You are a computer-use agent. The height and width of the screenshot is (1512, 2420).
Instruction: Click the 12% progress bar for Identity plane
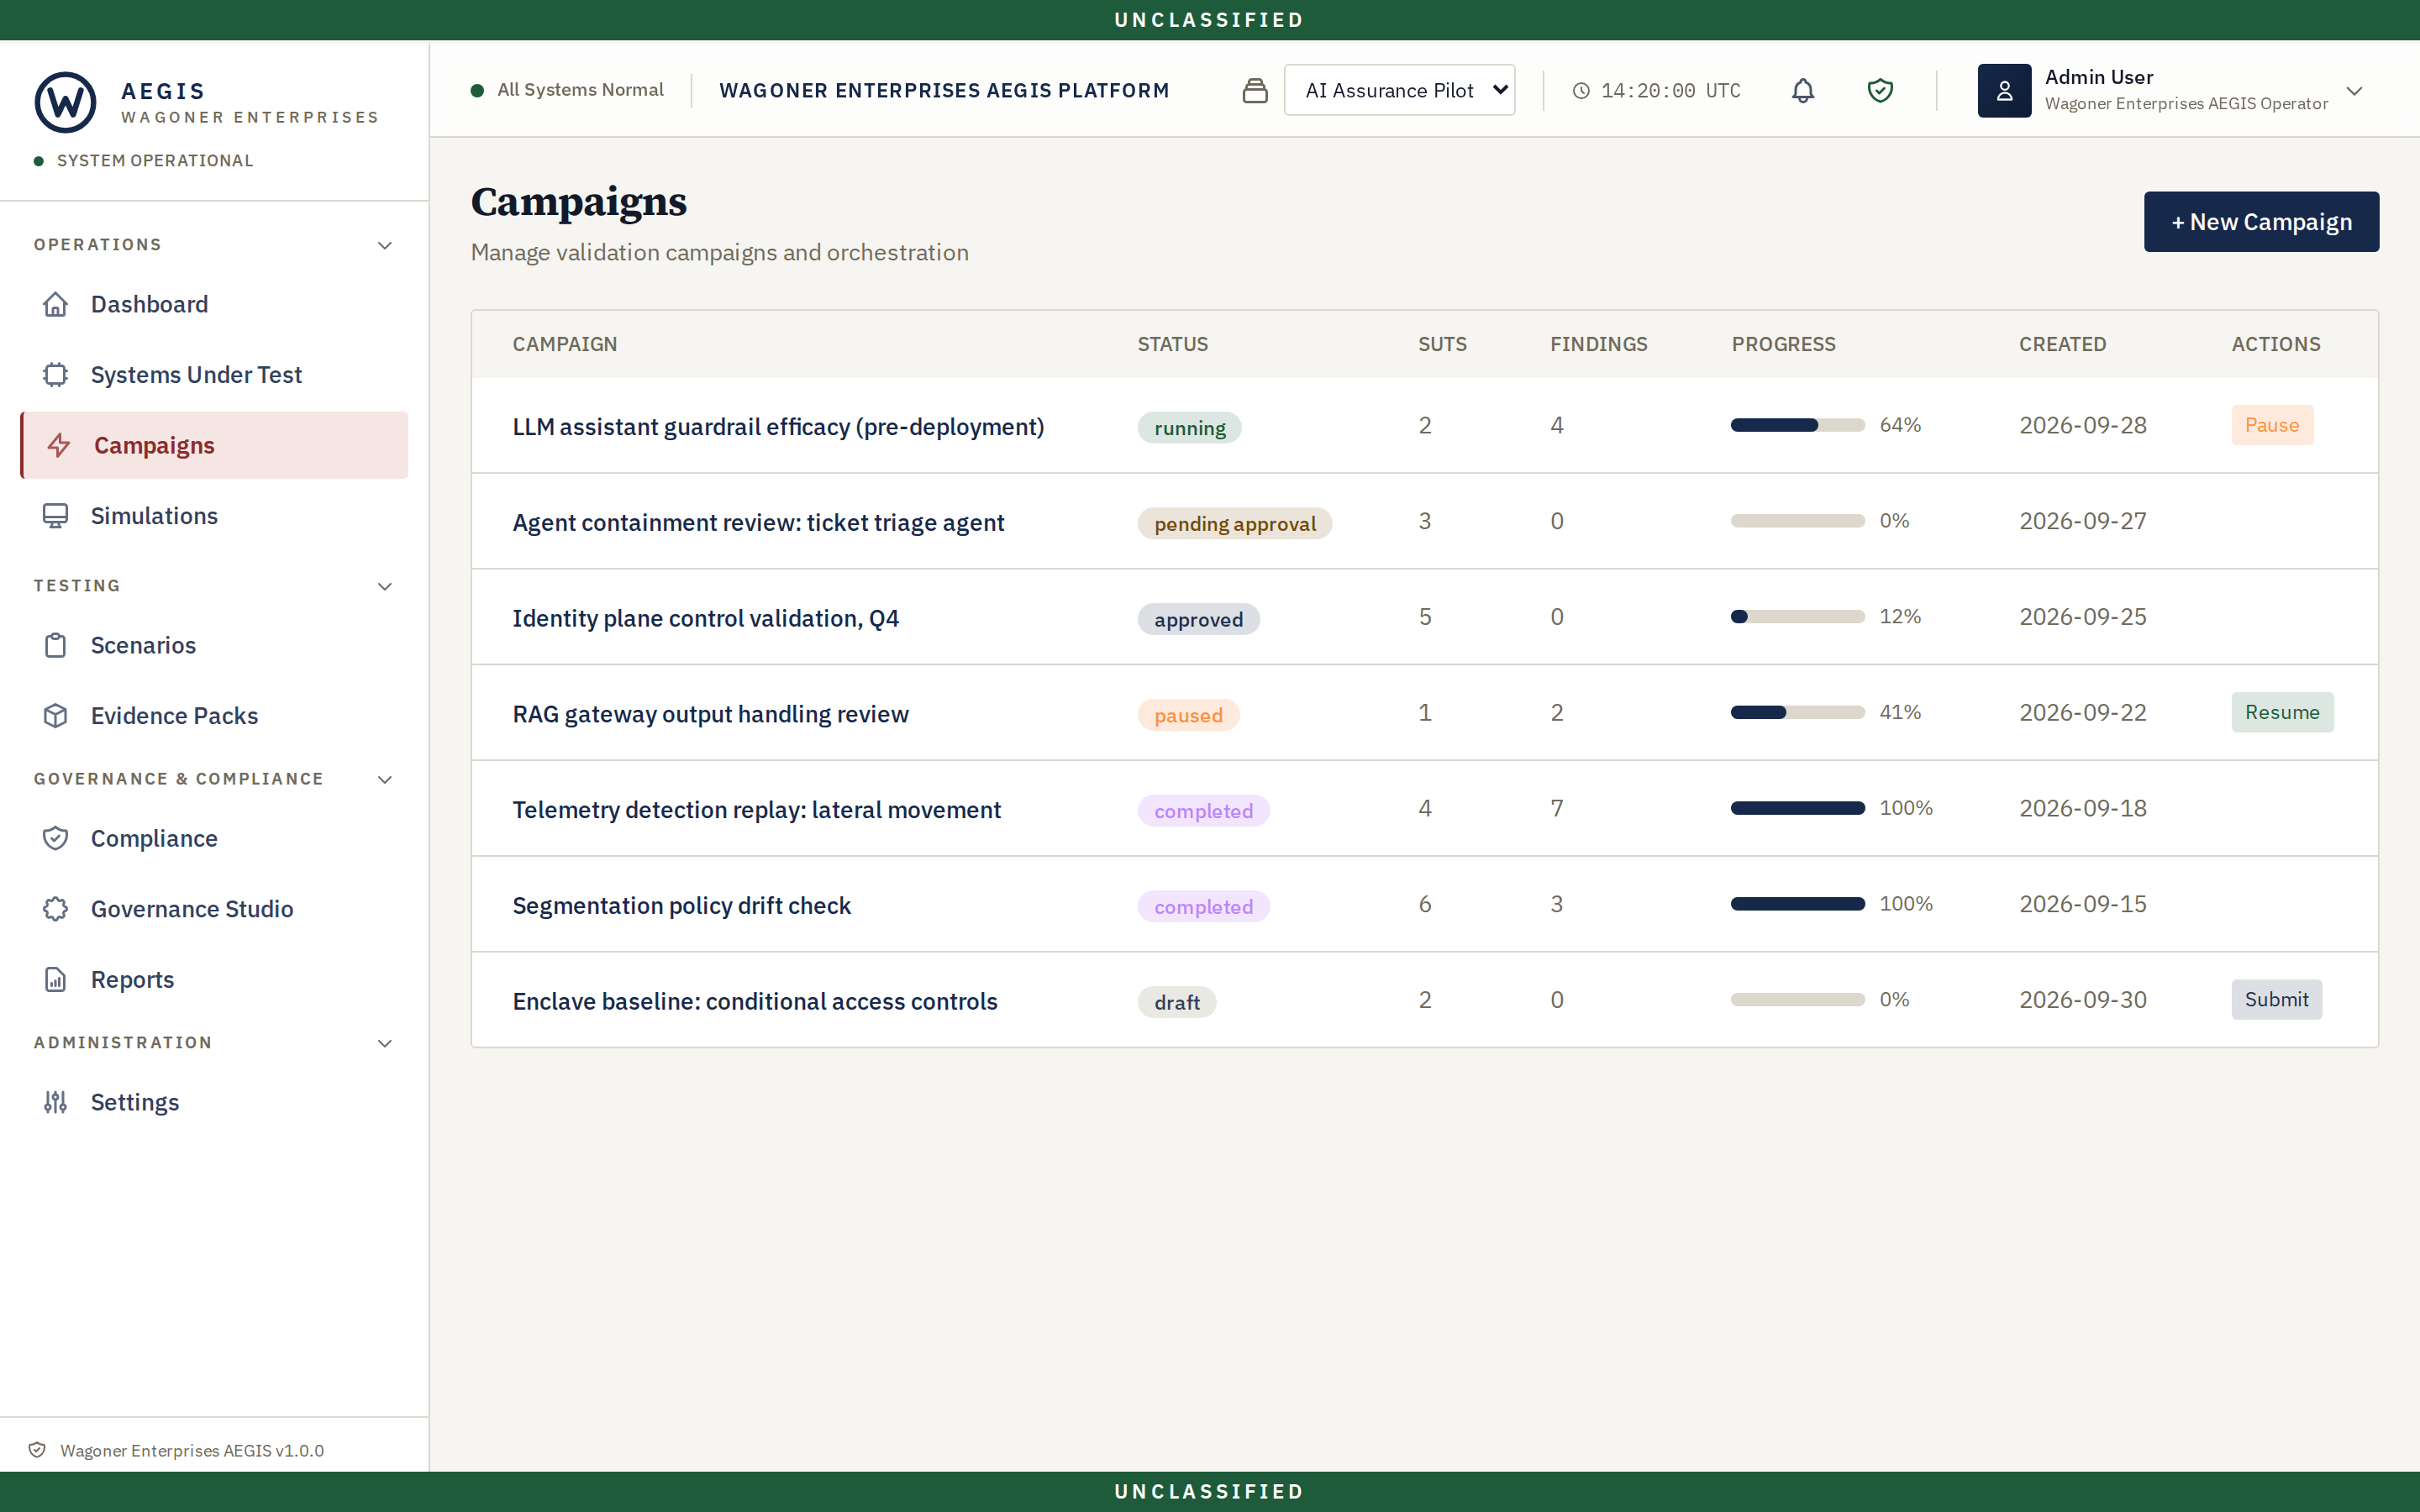click(1797, 617)
